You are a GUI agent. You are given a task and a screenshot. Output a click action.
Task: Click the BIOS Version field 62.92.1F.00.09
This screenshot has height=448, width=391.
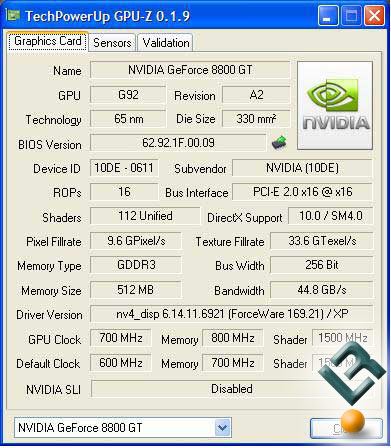coord(178,143)
